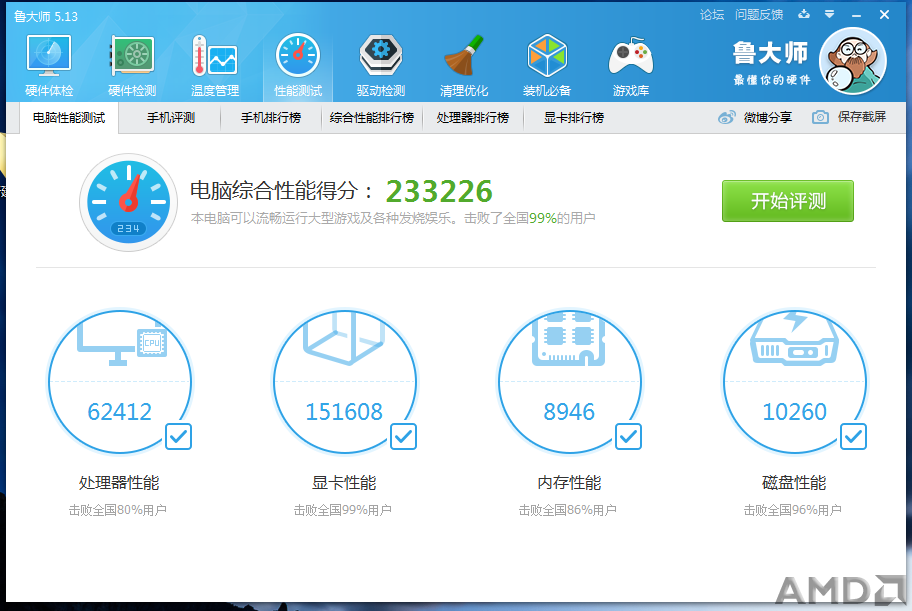Screen dimensions: 912x611
Task: Switch to 手机评测 tab
Action: tap(170, 118)
